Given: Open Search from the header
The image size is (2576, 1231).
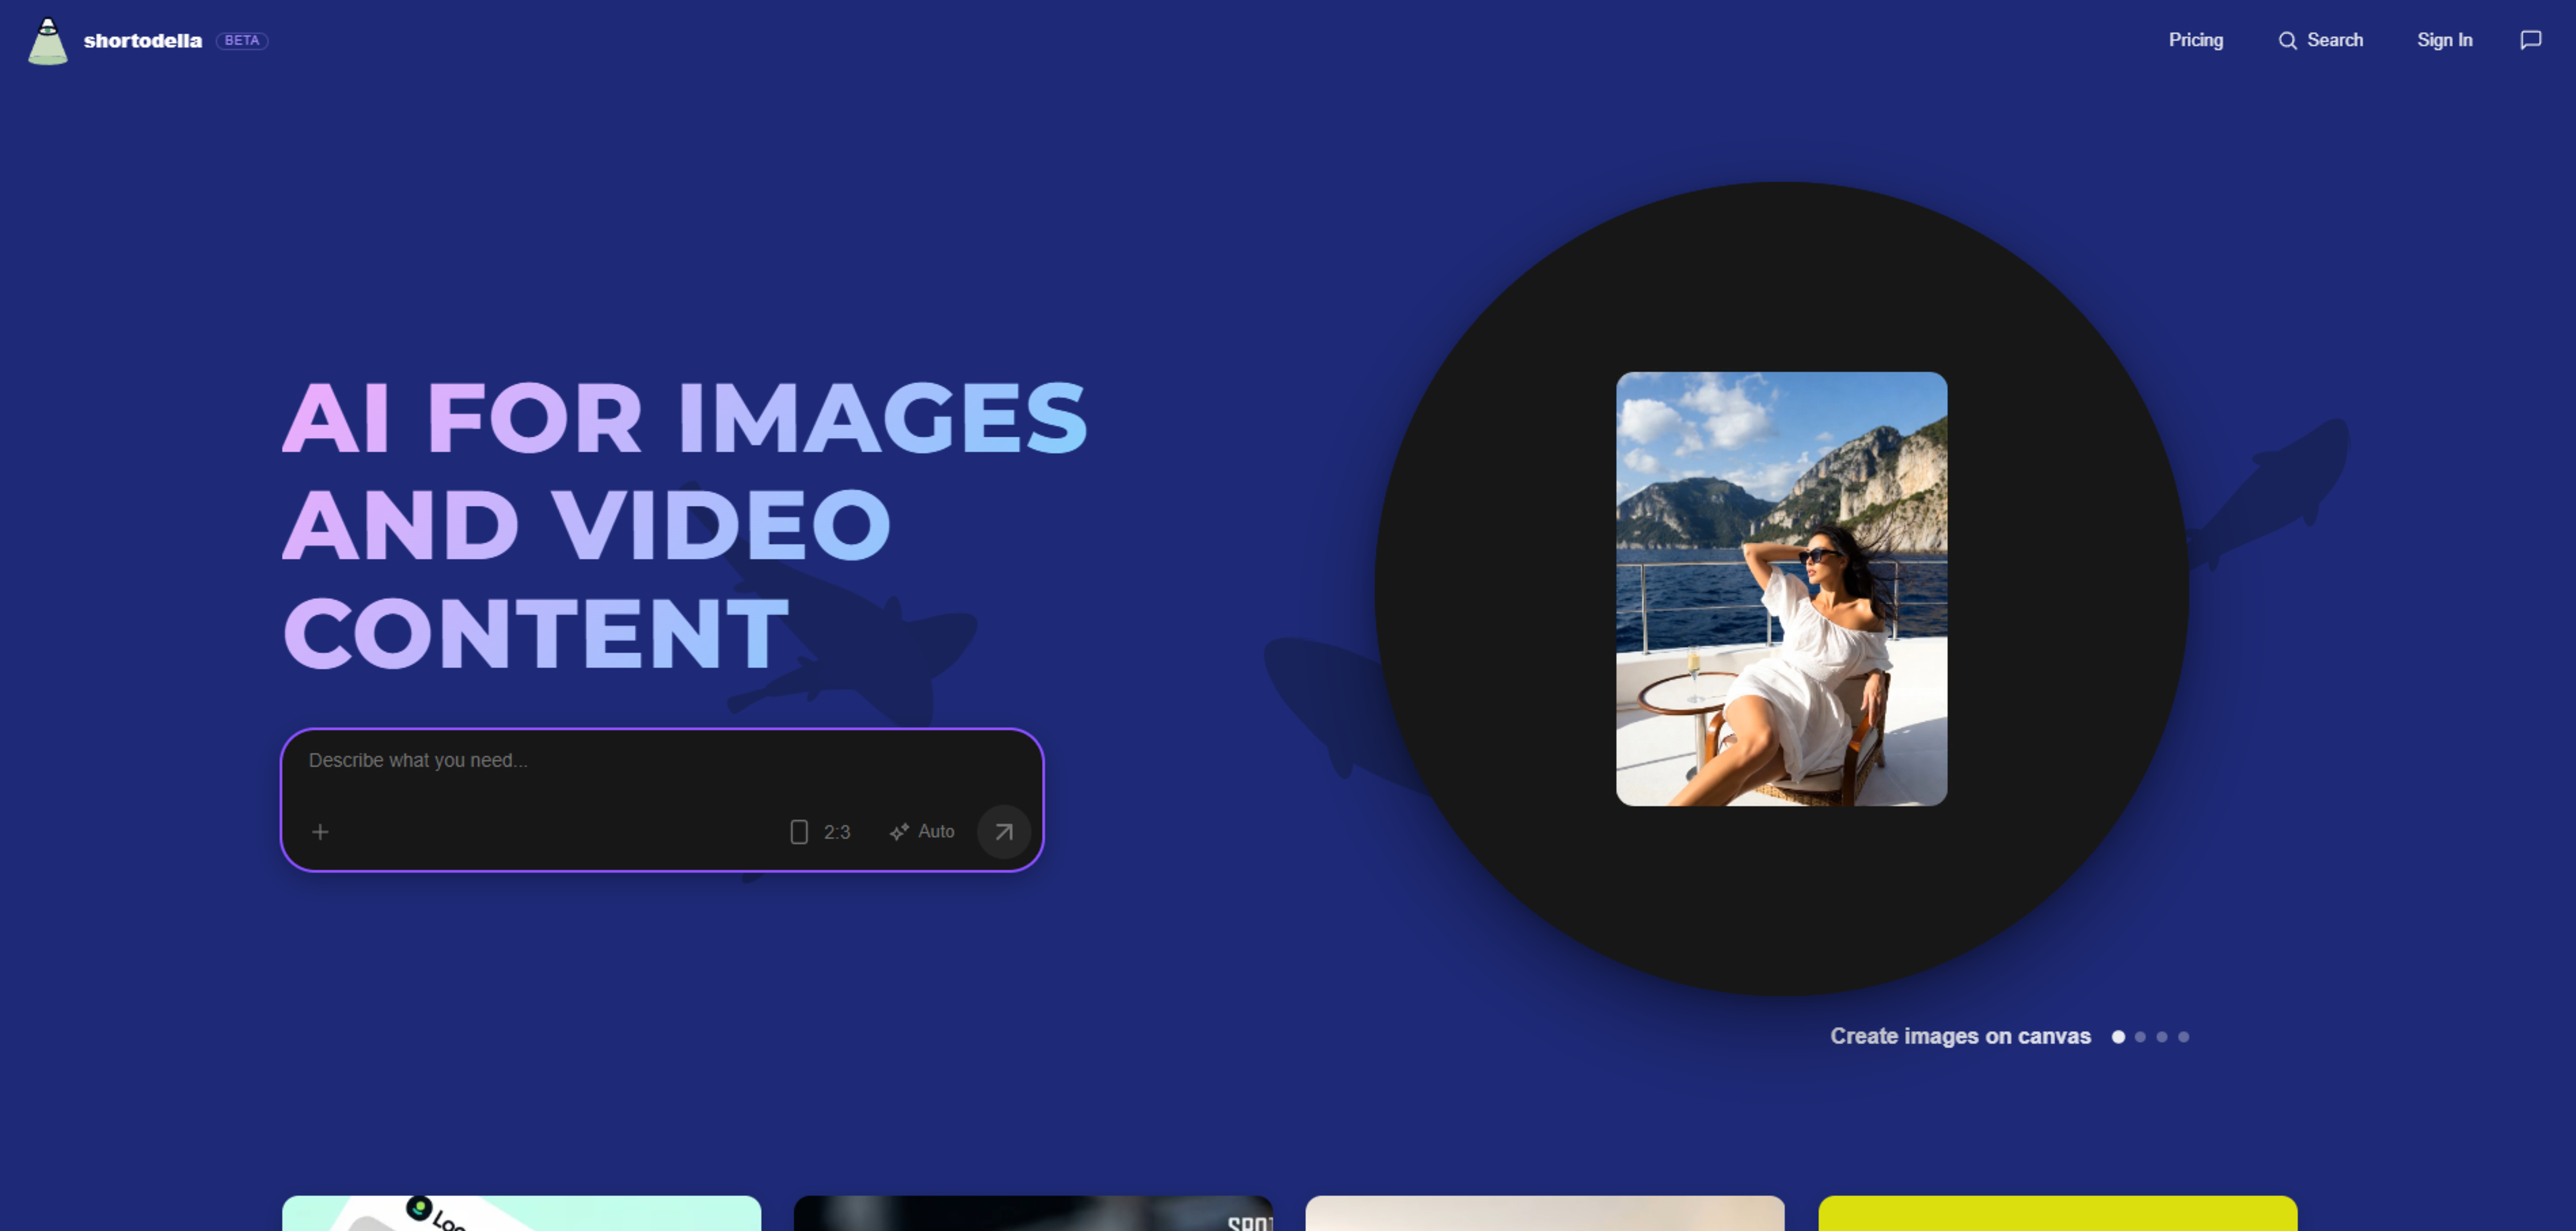Looking at the screenshot, I should [x=2321, y=40].
